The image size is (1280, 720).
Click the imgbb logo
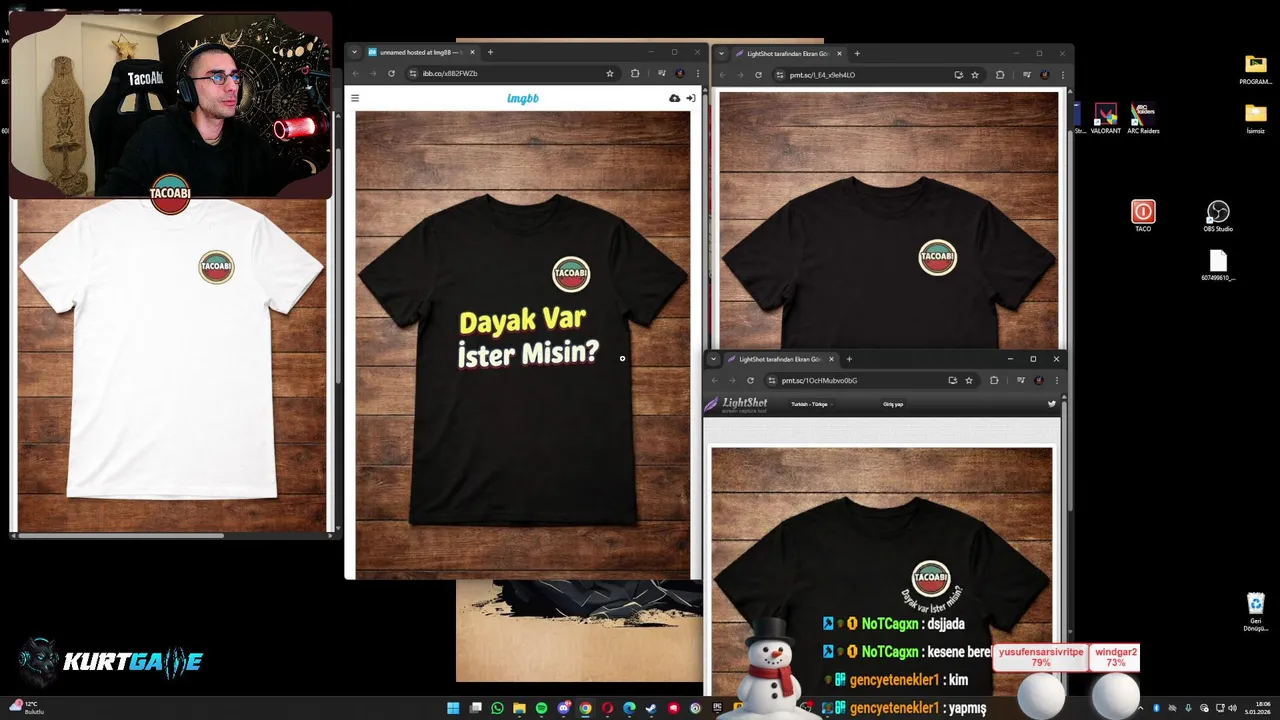tap(523, 98)
